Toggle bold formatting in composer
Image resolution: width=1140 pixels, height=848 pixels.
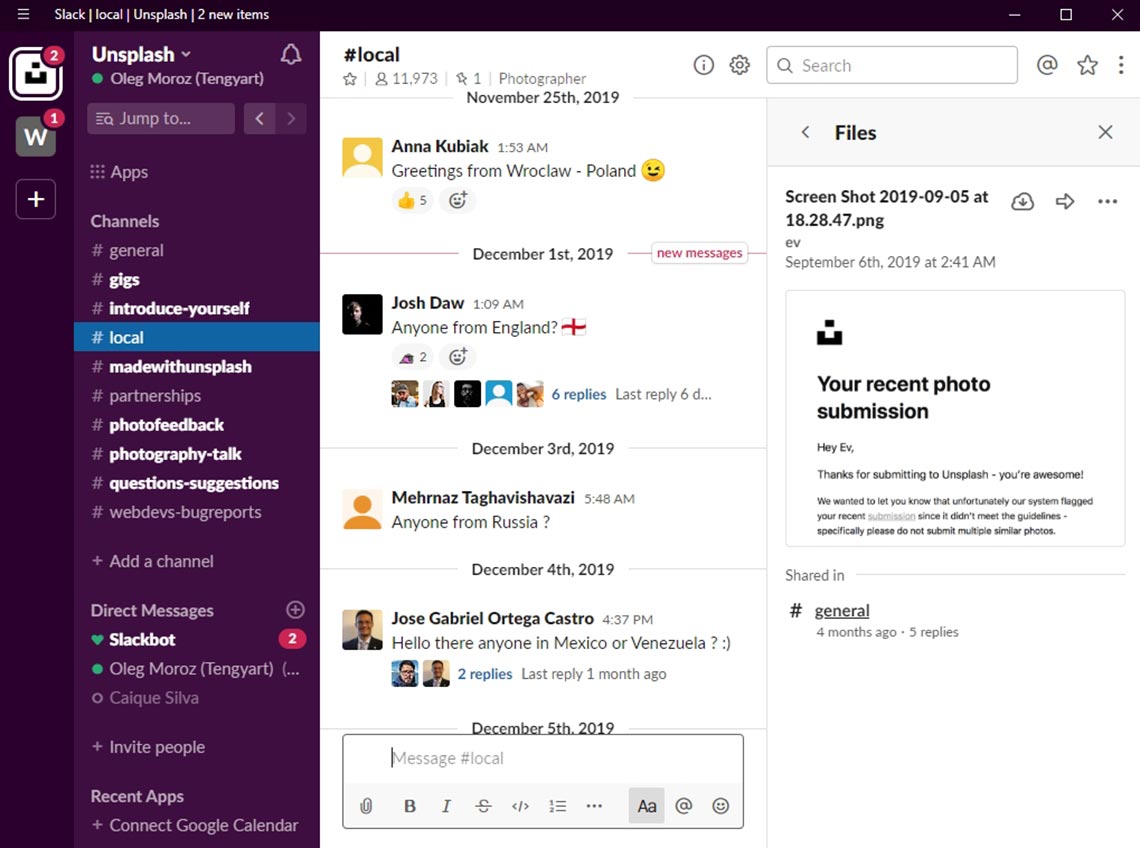tap(409, 806)
